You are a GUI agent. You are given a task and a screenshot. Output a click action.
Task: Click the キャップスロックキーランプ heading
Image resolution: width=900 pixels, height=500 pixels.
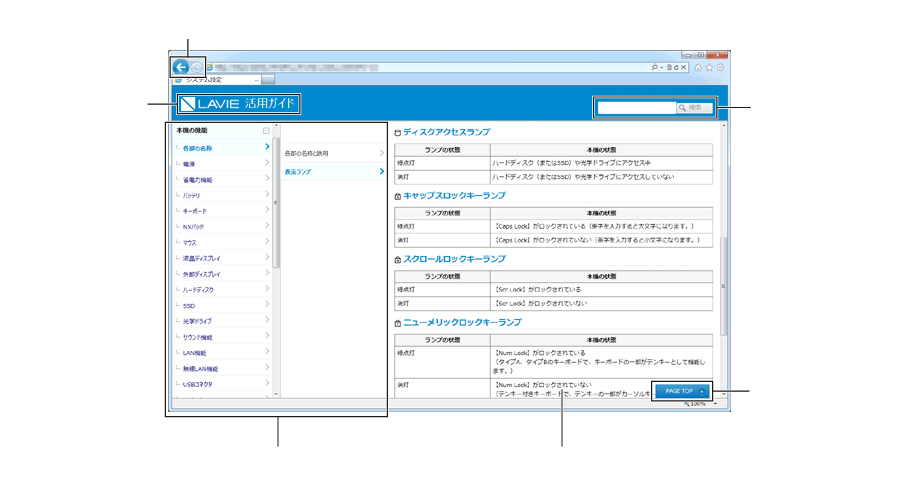(455, 196)
